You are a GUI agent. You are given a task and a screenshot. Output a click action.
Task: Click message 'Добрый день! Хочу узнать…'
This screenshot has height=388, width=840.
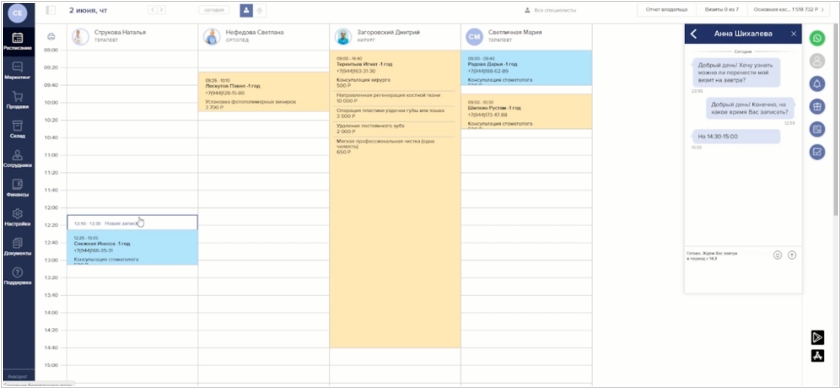click(x=736, y=72)
